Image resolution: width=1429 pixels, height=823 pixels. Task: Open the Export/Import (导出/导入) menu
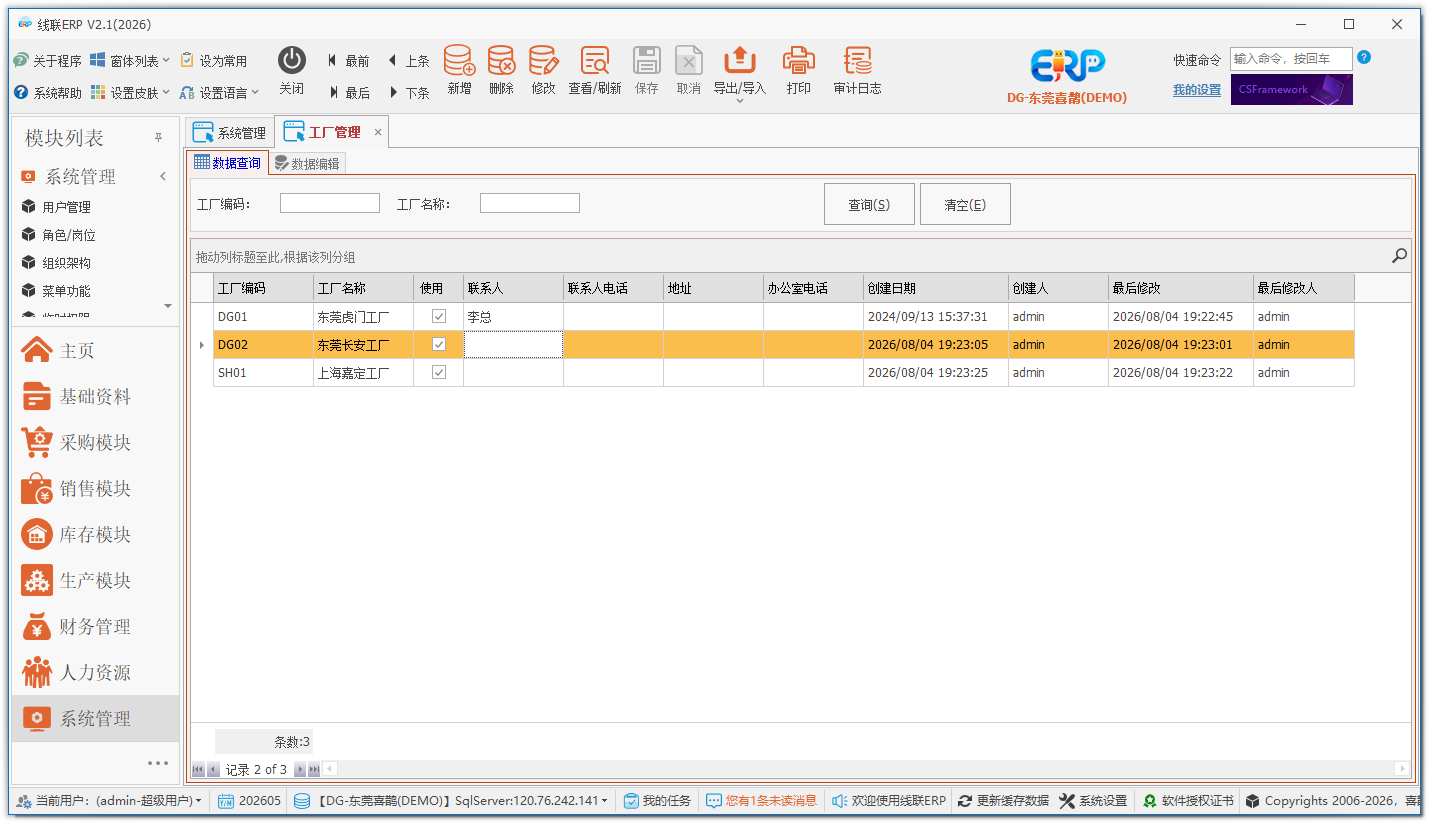click(x=740, y=72)
